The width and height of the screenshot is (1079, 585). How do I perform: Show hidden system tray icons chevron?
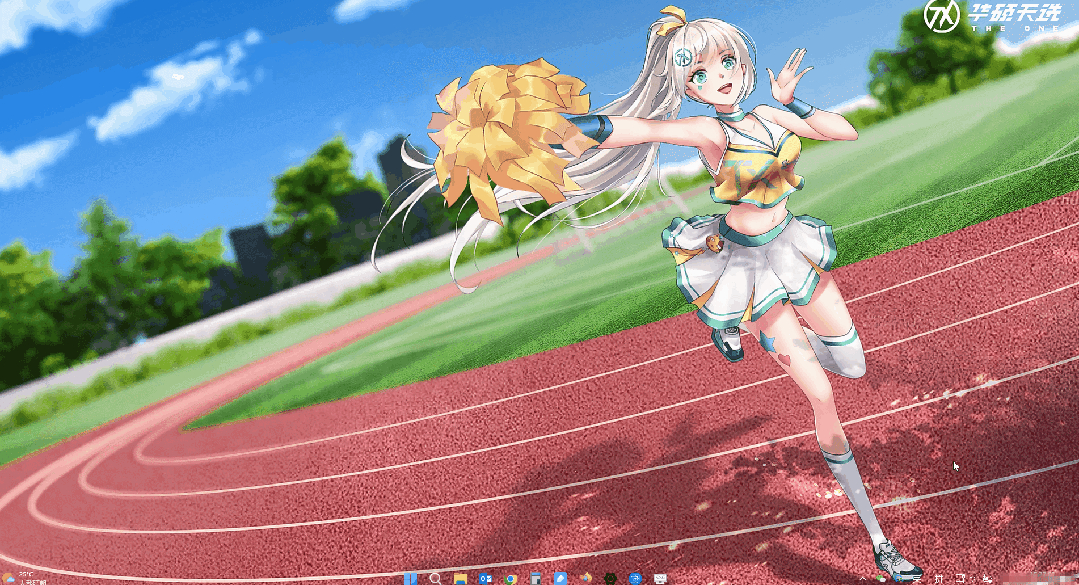click(x=863, y=579)
